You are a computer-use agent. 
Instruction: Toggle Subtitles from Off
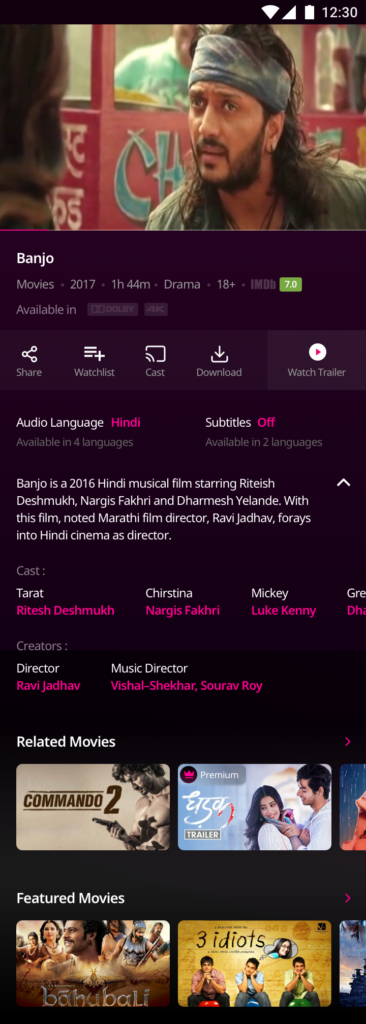[x=266, y=423]
